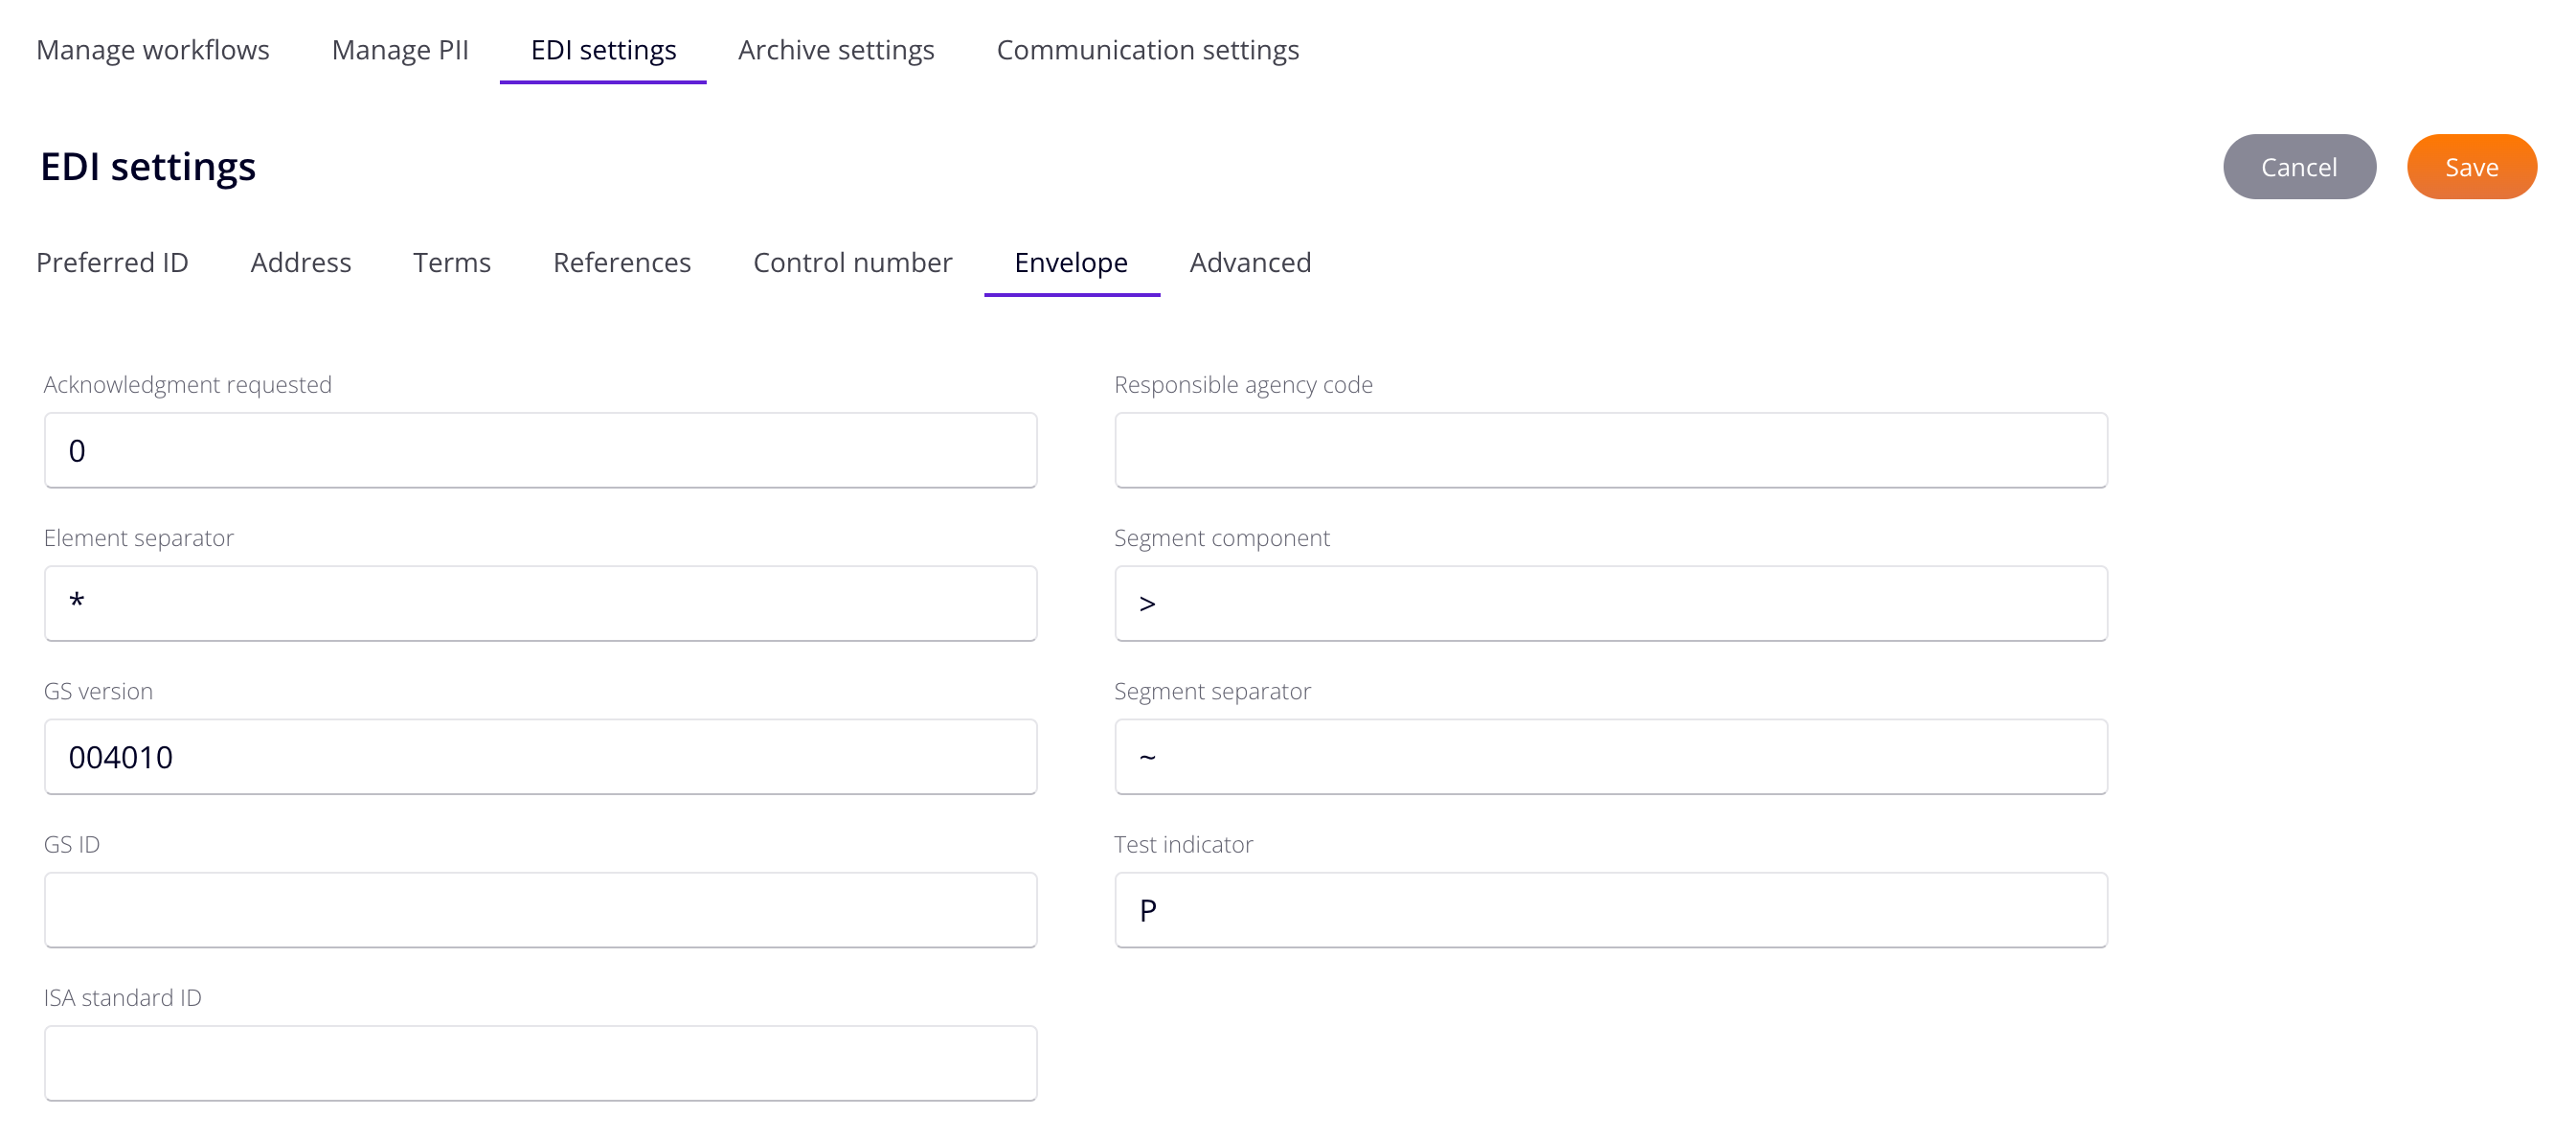Click the Element separator label

(x=139, y=538)
